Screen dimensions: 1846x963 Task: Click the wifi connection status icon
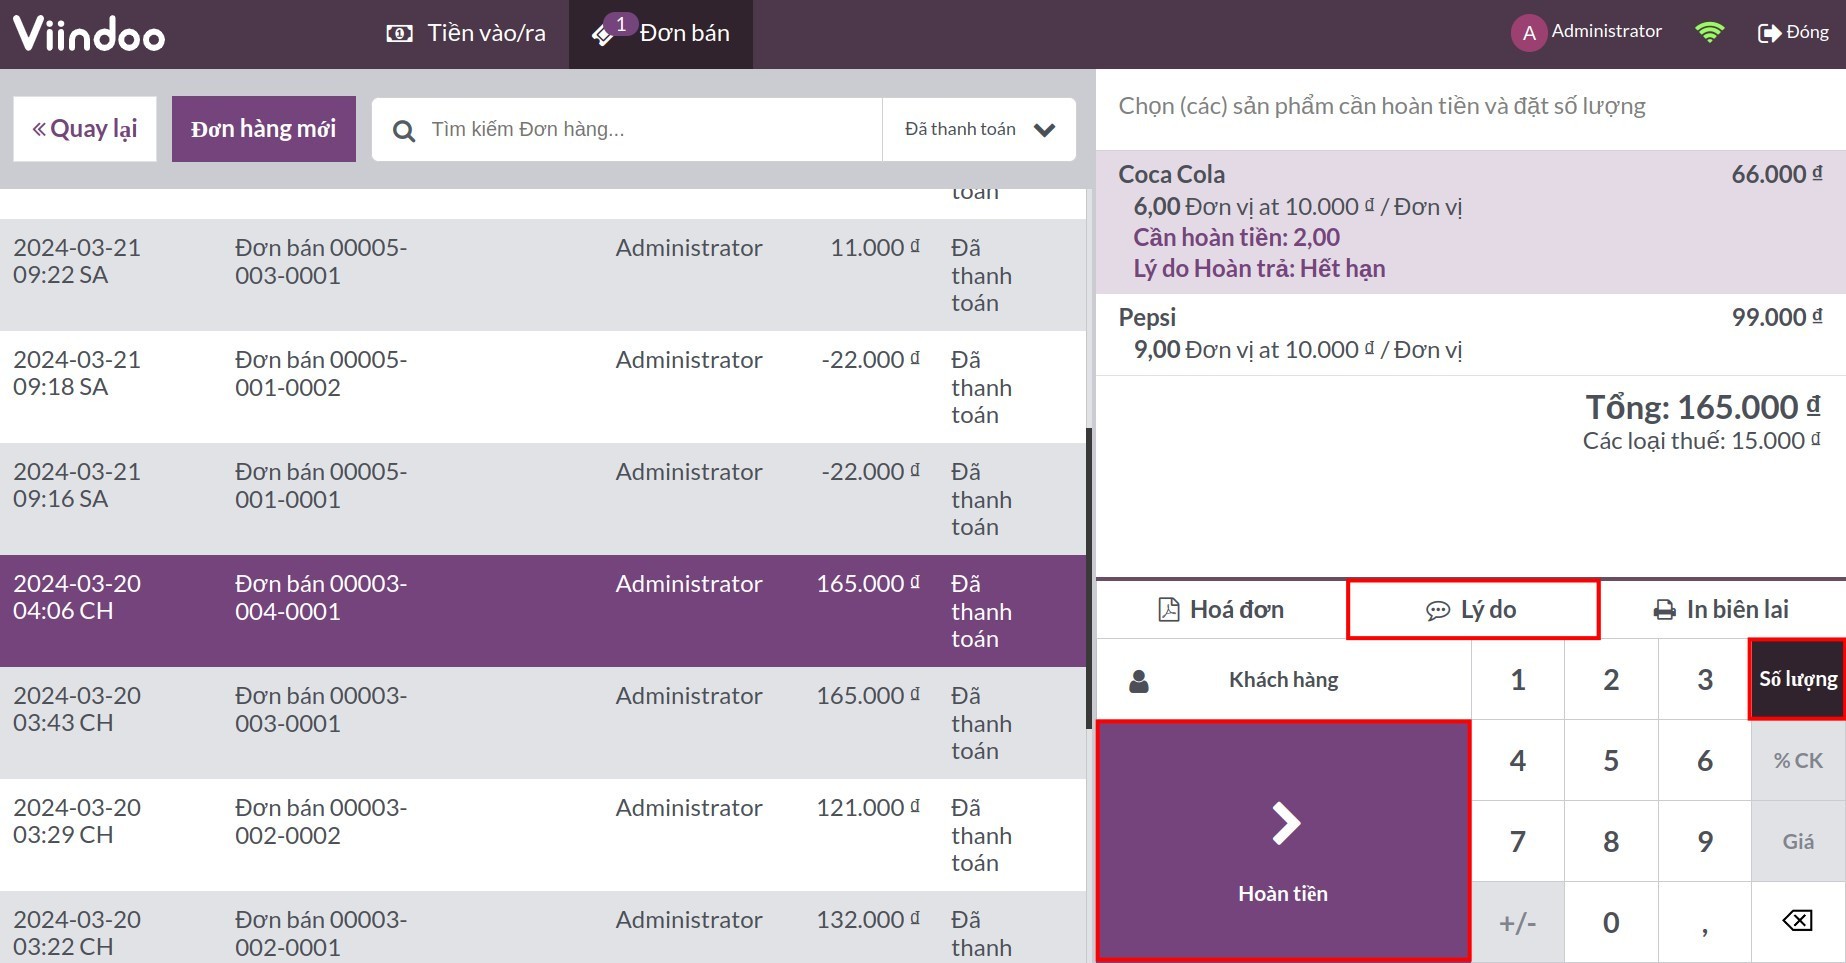coord(1710,32)
